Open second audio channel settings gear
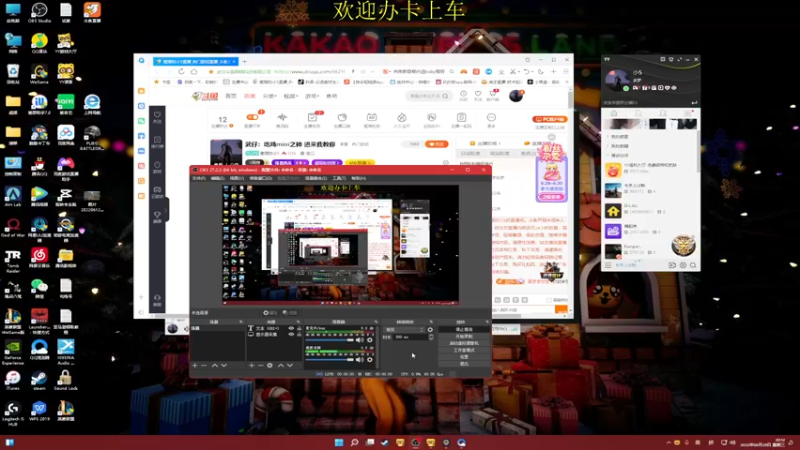Viewport: 800px width, 450px height. [x=370, y=359]
